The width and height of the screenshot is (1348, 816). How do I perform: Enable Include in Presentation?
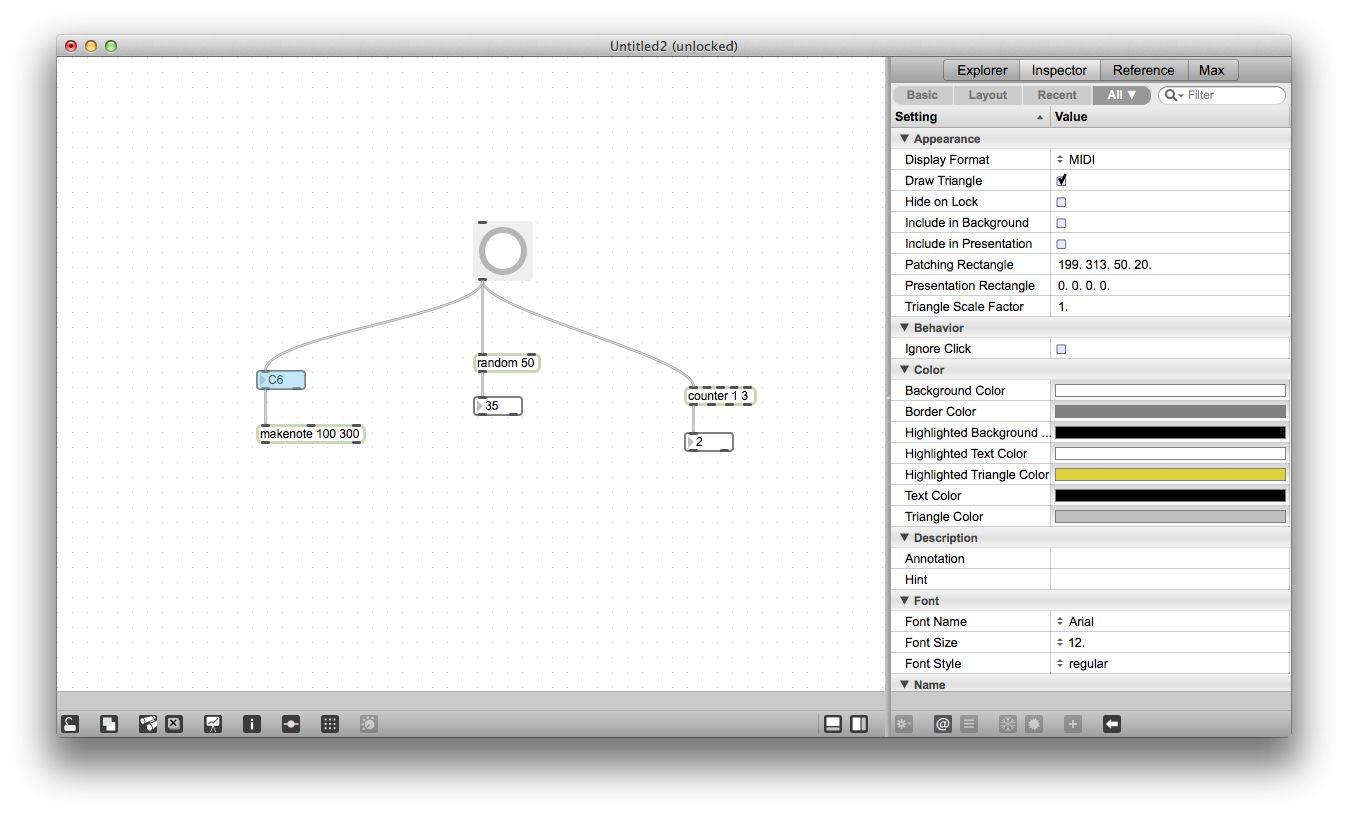(x=1061, y=243)
